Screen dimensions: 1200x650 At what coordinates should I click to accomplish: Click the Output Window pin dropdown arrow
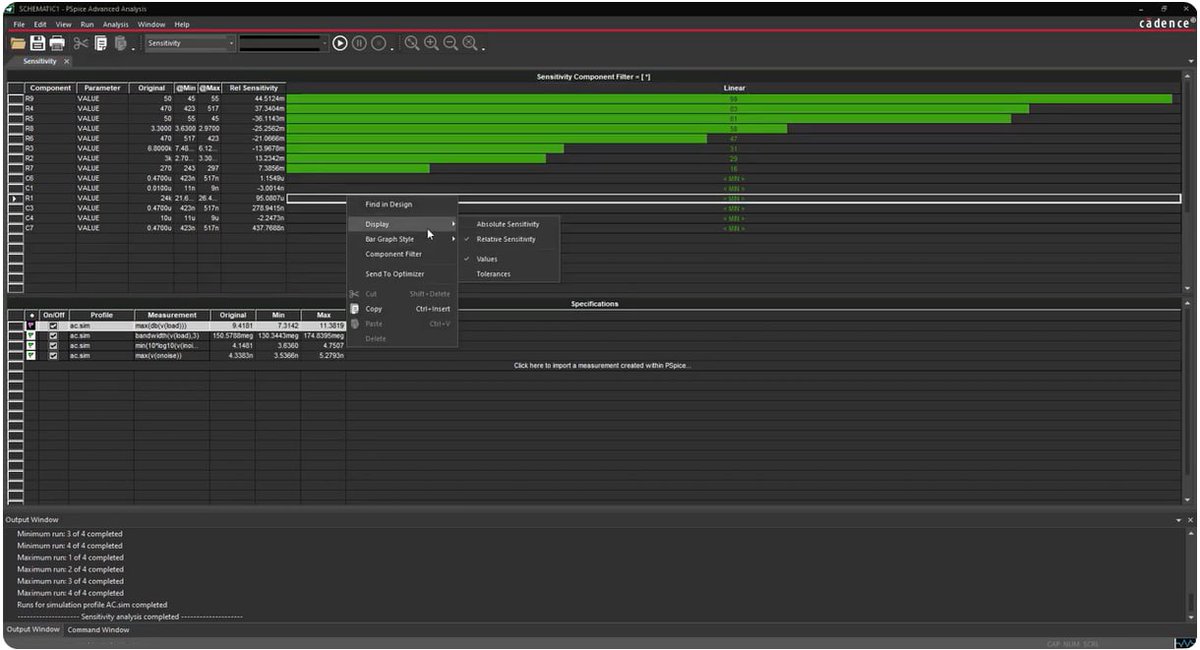[x=1177, y=520]
